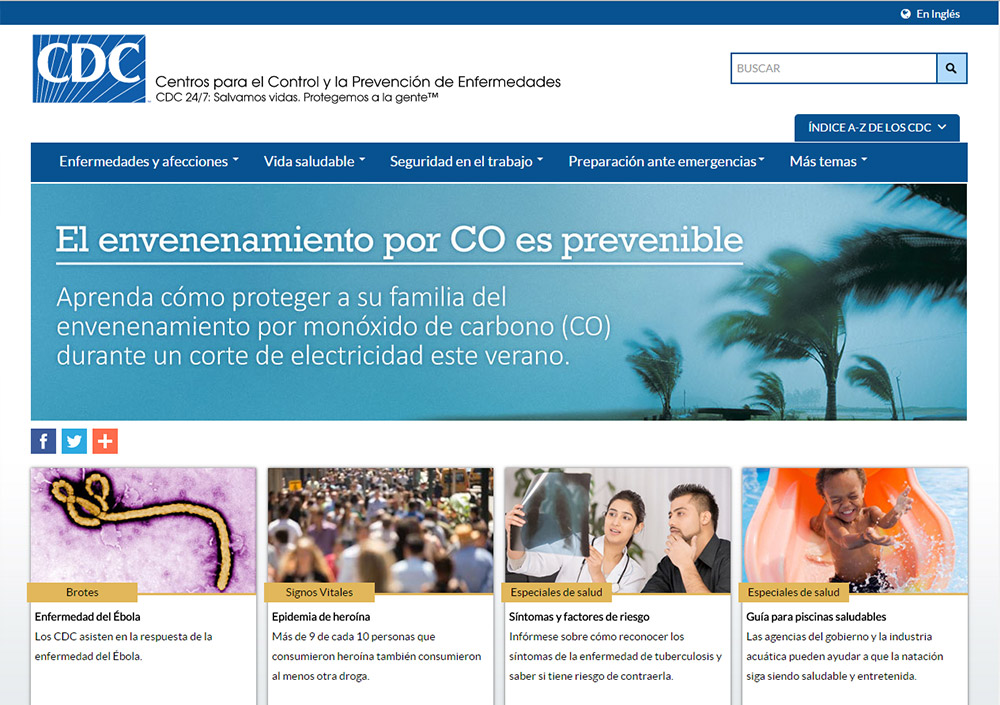Share on Facebook icon
The image size is (1000, 705).
coord(43,441)
